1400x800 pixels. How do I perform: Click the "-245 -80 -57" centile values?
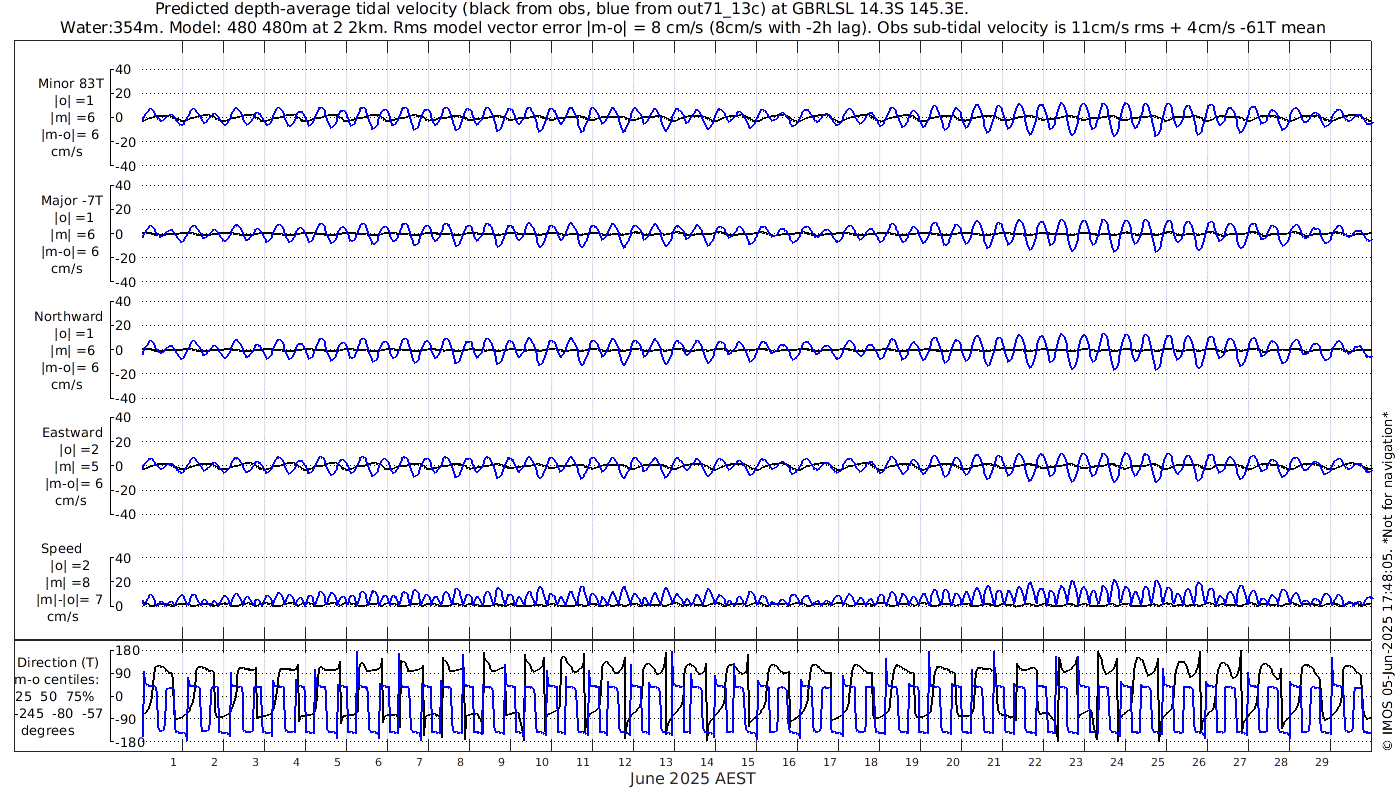[x=58, y=713]
